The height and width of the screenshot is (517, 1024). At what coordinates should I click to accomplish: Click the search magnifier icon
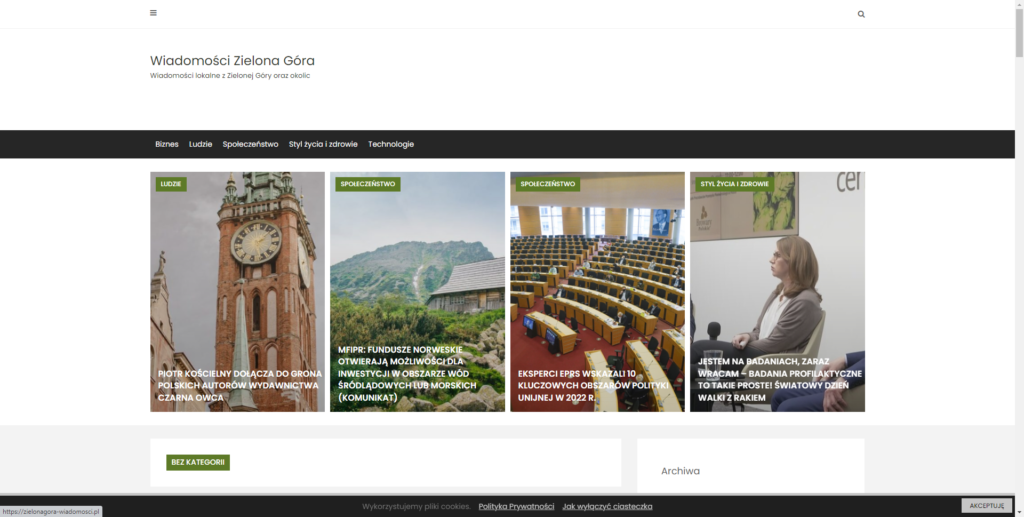tap(861, 14)
